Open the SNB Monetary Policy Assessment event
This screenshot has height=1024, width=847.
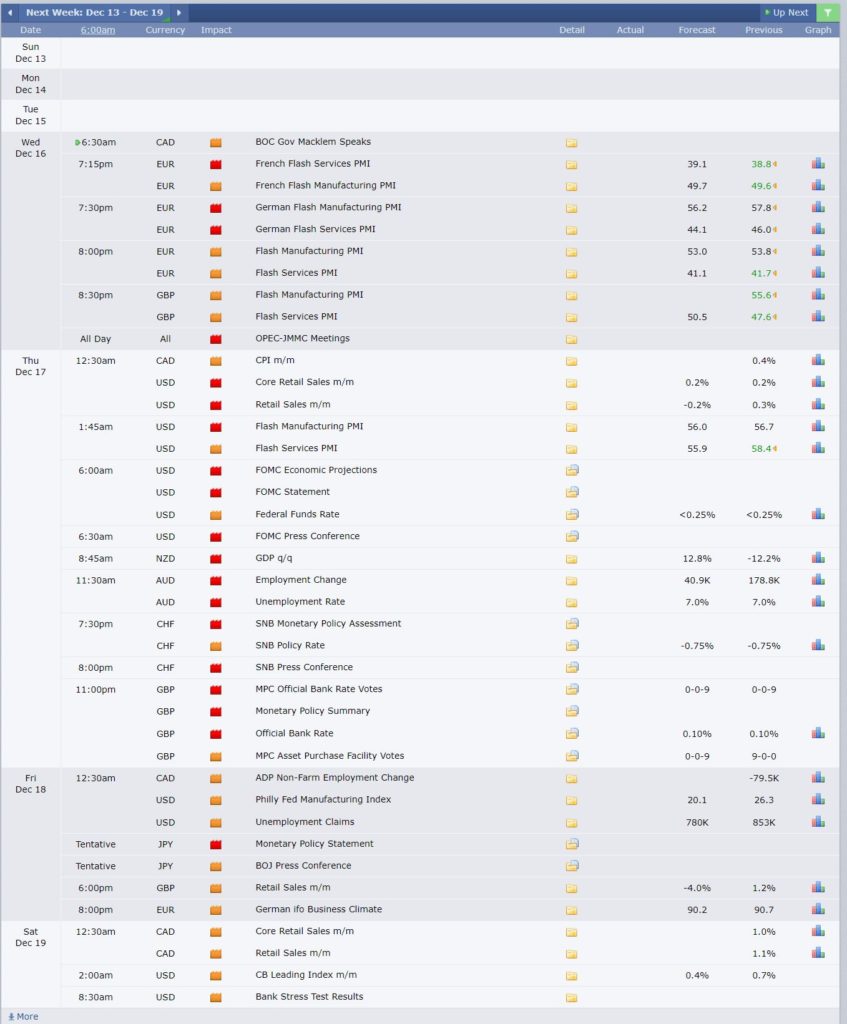point(328,624)
